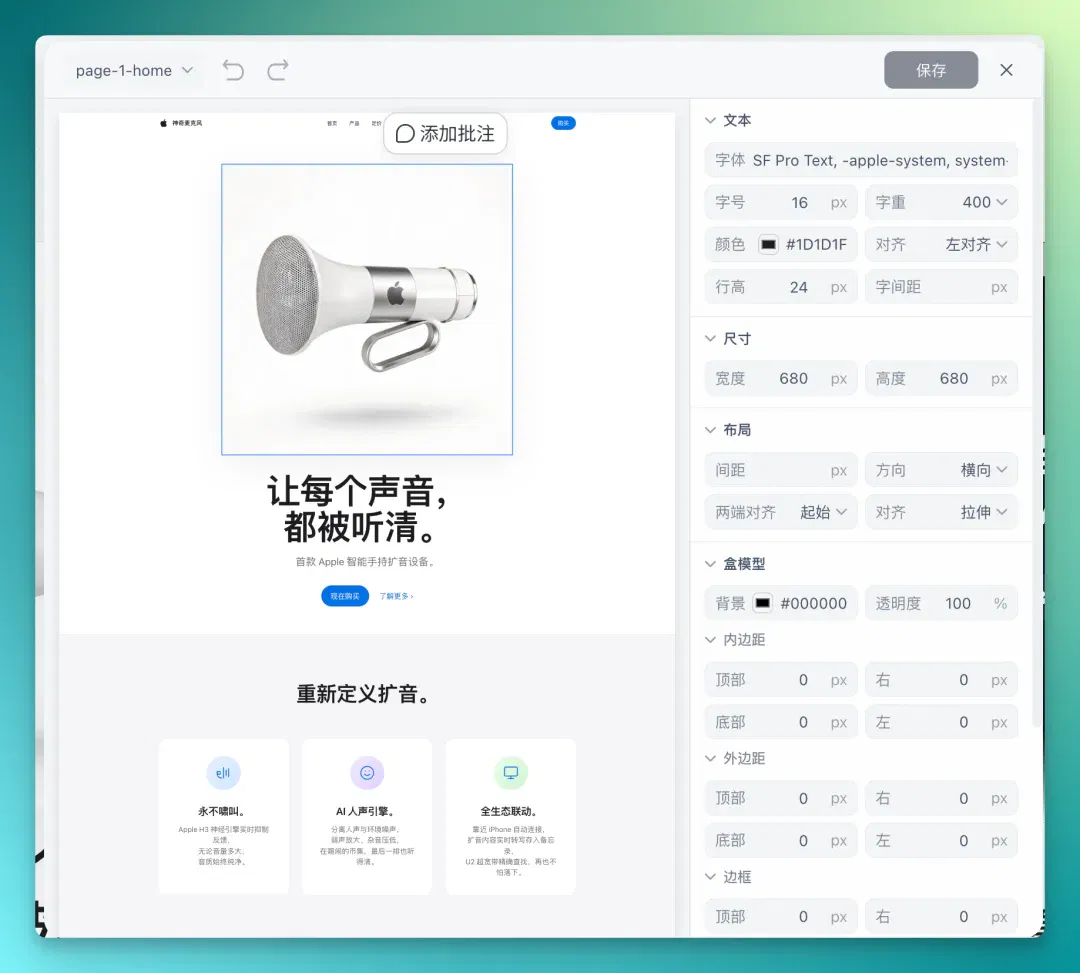Click the 产品 nav item in preview
The height and width of the screenshot is (973, 1080).
354,123
